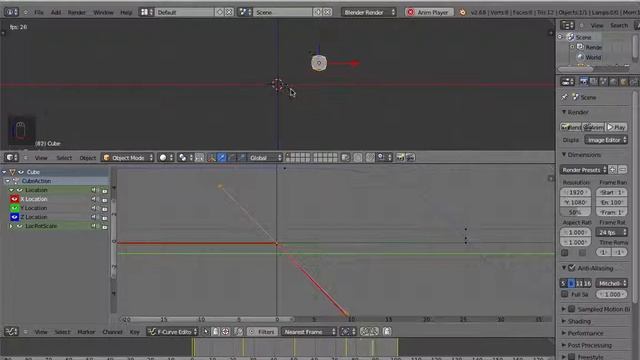640x360 pixels.
Task: Open the Help menu
Action: click(126, 12)
